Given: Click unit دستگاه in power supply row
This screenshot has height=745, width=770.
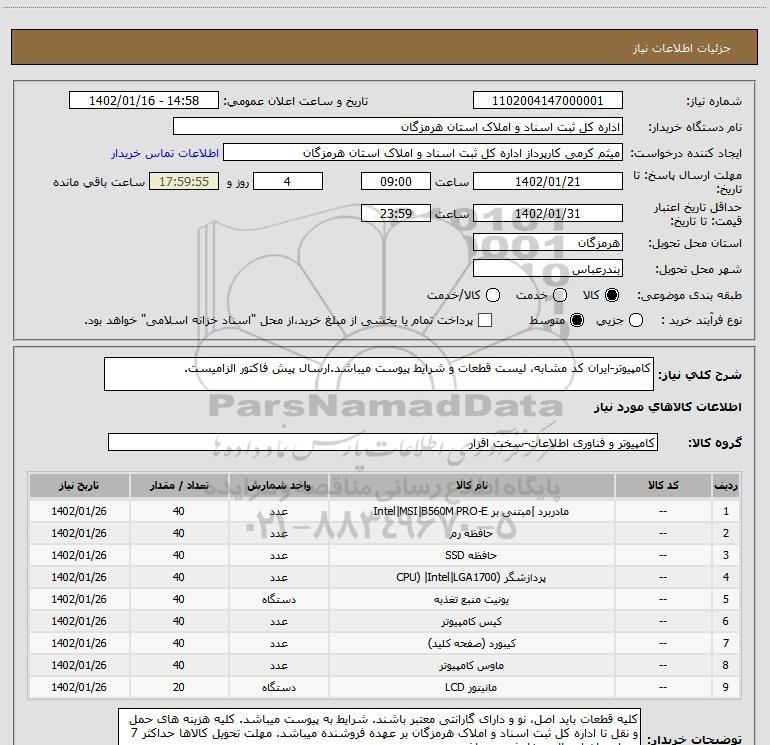Looking at the screenshot, I should (278, 599).
